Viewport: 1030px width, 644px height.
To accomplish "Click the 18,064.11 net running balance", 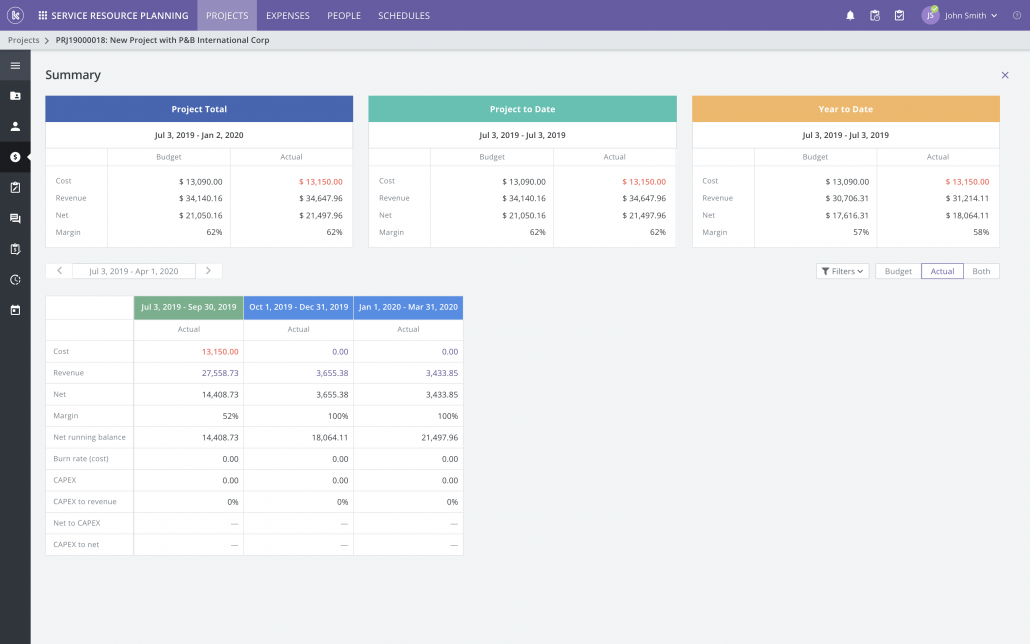I will (330, 437).
